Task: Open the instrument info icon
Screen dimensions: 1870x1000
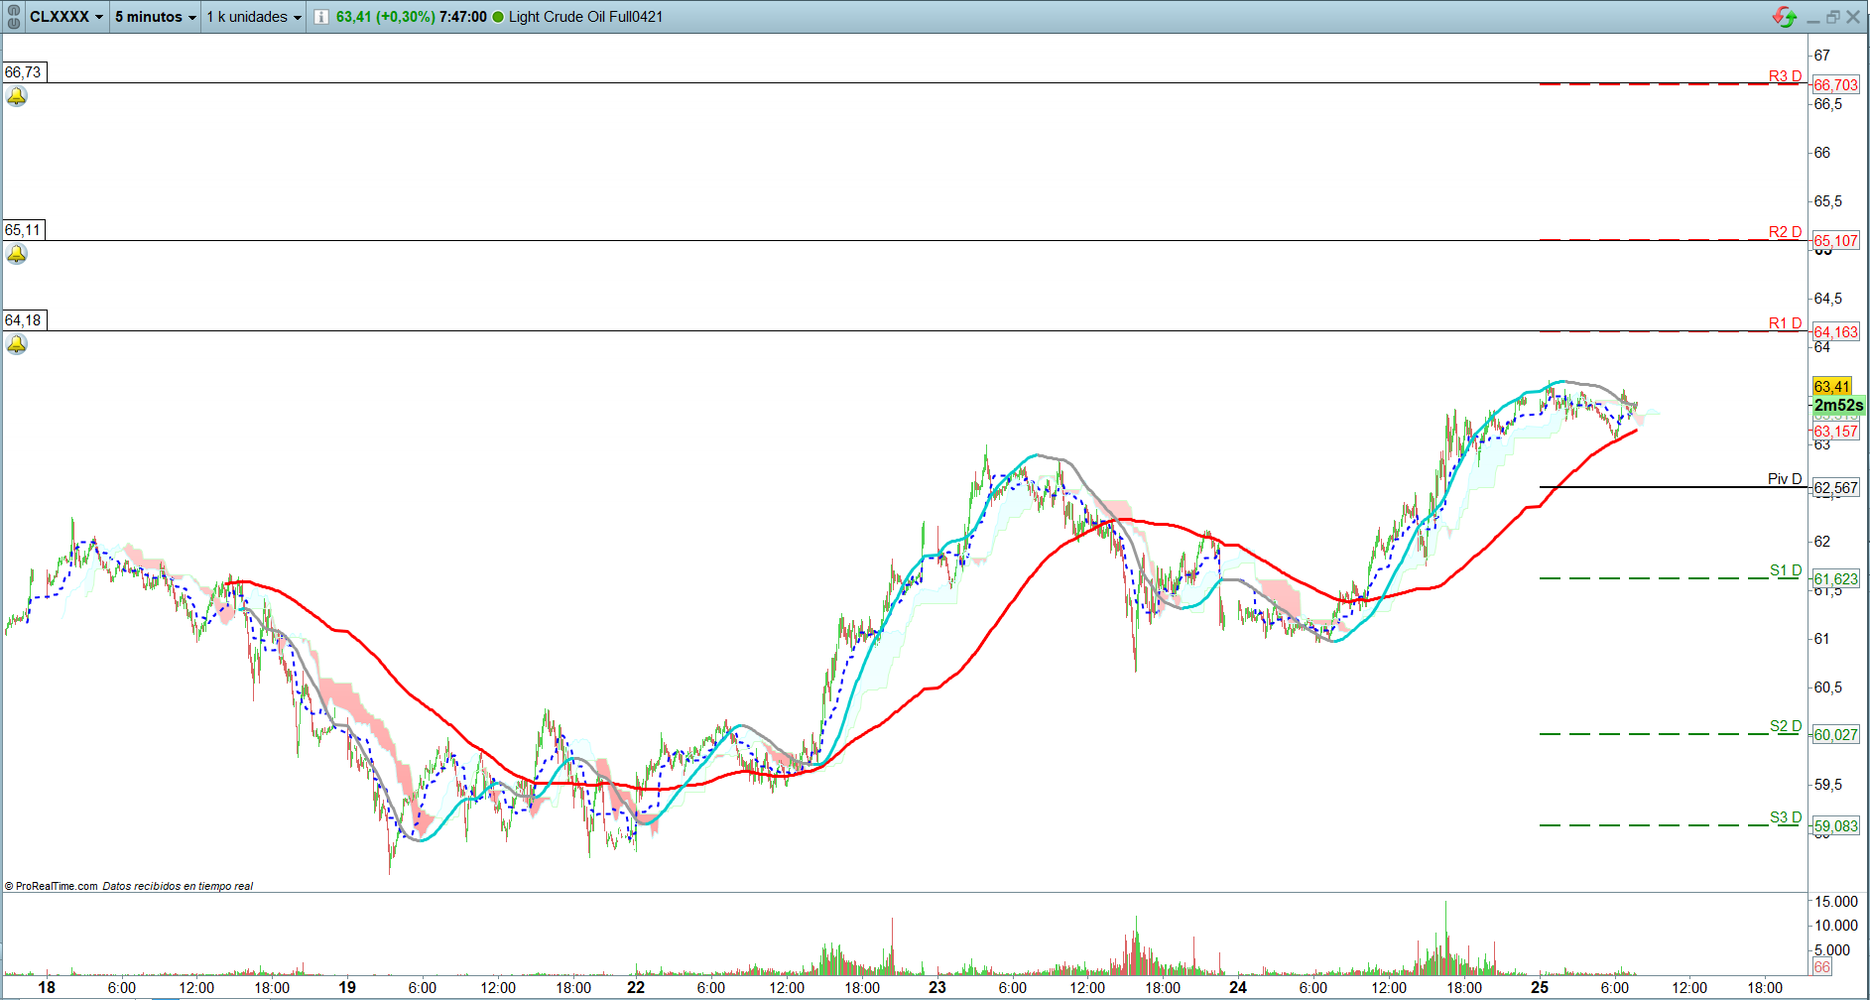Action: coord(321,17)
